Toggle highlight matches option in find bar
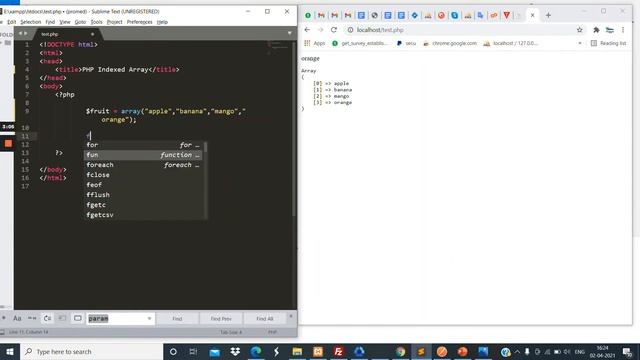This screenshot has height=360, width=640. (x=78, y=318)
